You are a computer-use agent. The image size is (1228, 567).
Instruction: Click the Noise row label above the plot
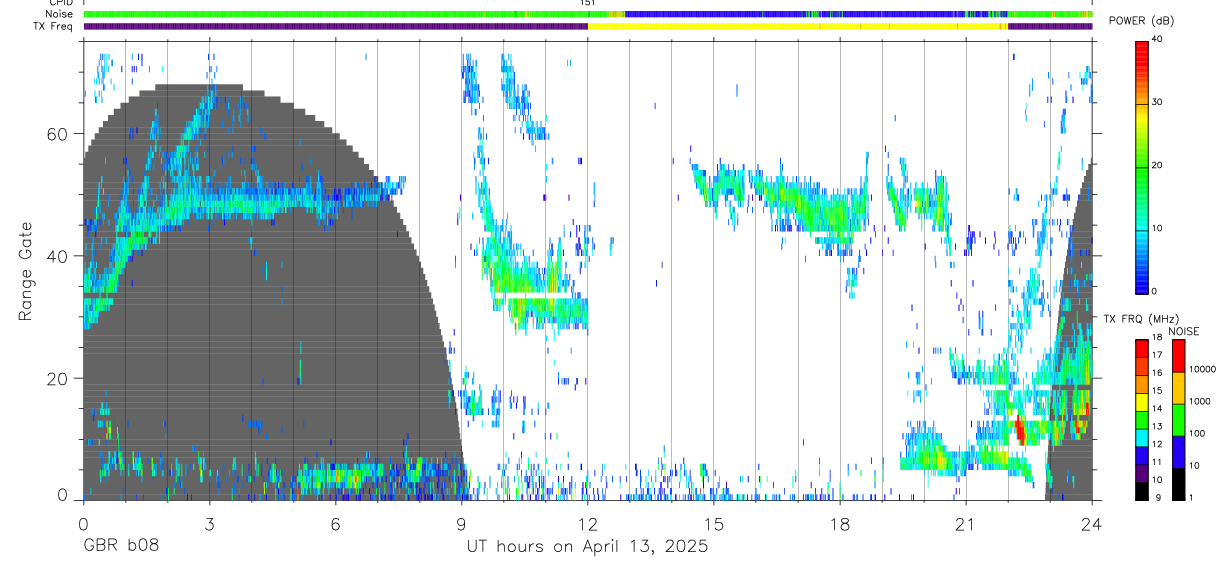point(58,14)
